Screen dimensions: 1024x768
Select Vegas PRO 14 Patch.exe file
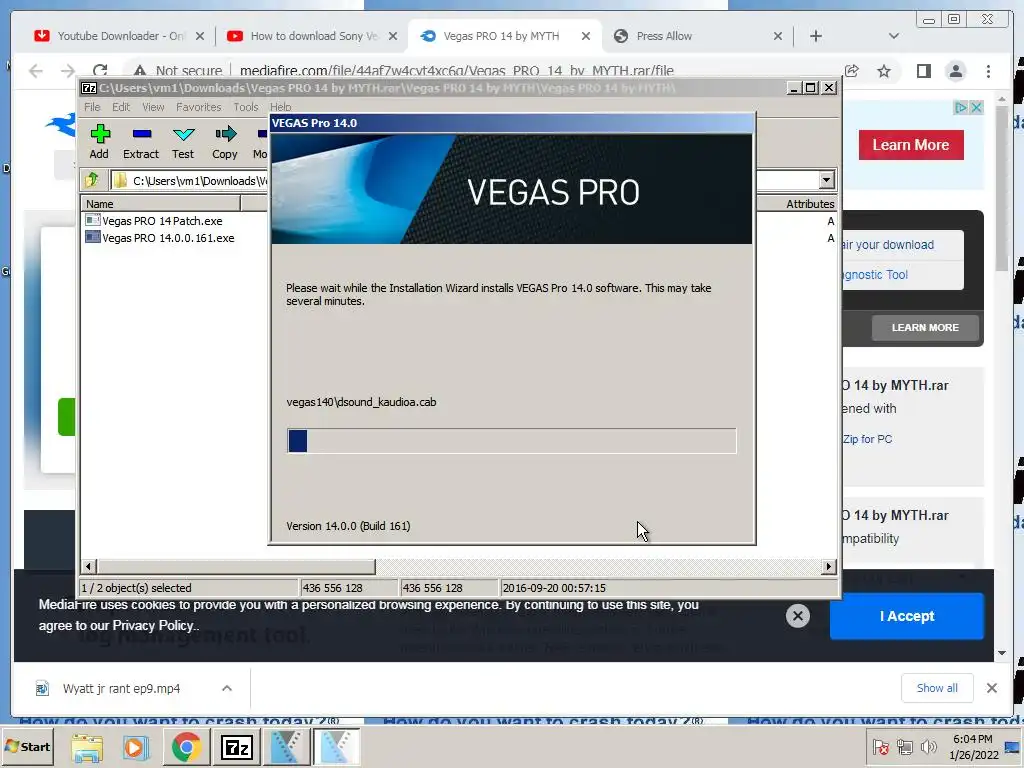point(162,221)
